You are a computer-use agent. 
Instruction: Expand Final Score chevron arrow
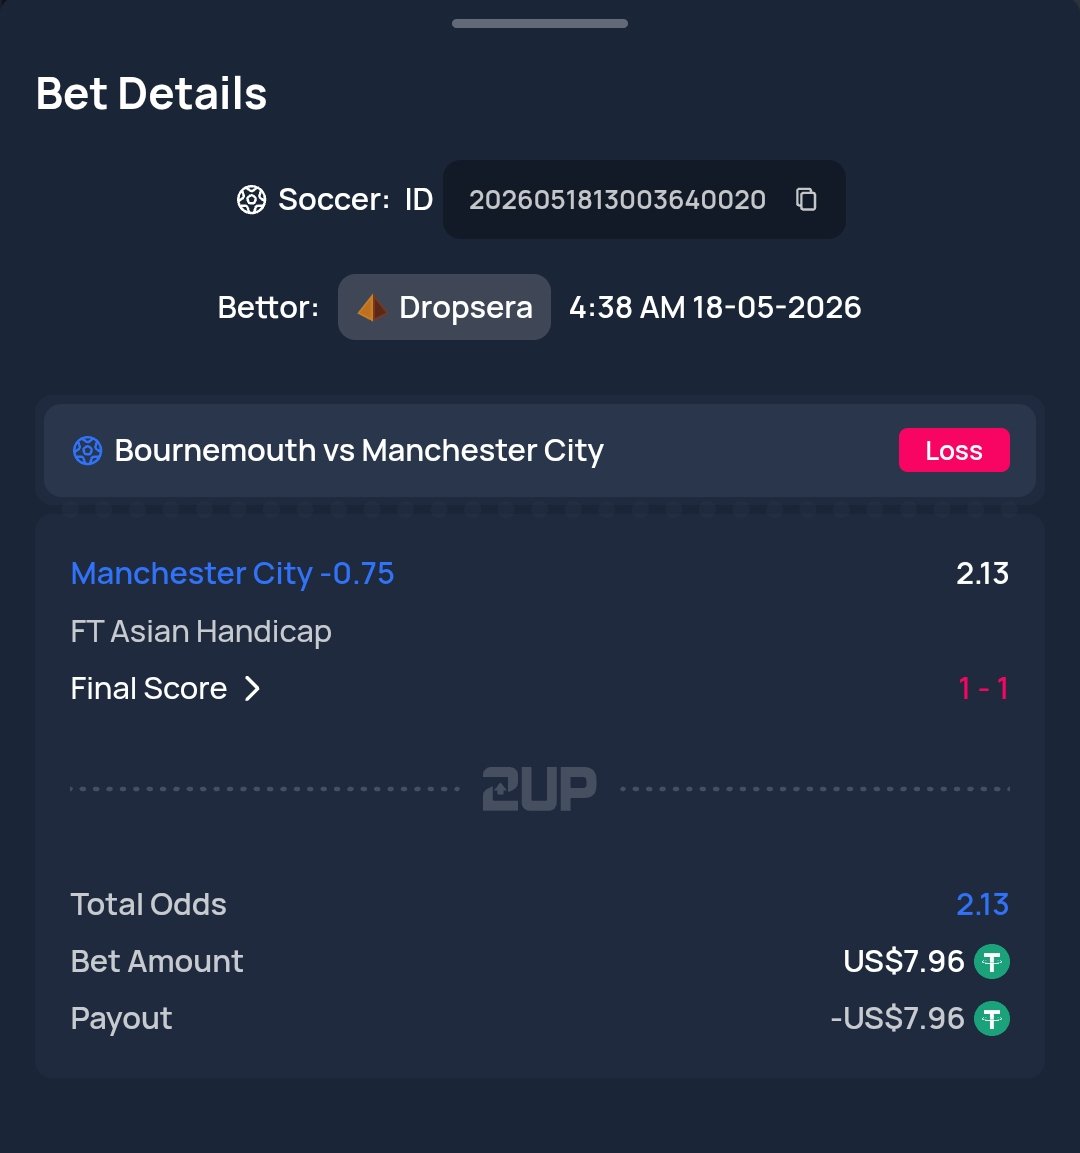(252, 688)
